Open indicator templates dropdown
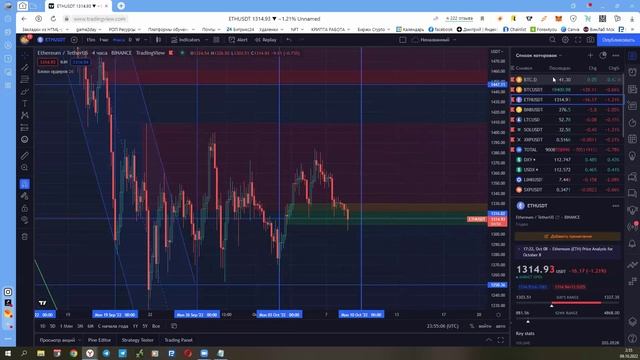Image resolution: width=640 pixels, height=360 pixels. tap(216, 40)
